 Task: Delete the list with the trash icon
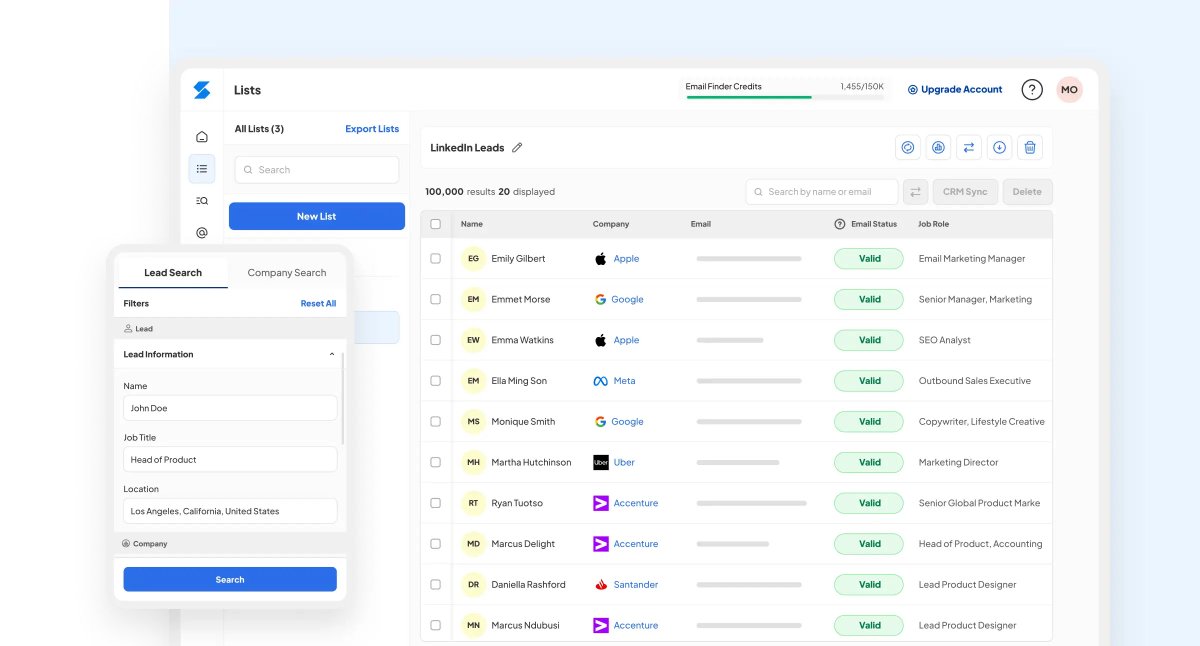click(x=1030, y=147)
